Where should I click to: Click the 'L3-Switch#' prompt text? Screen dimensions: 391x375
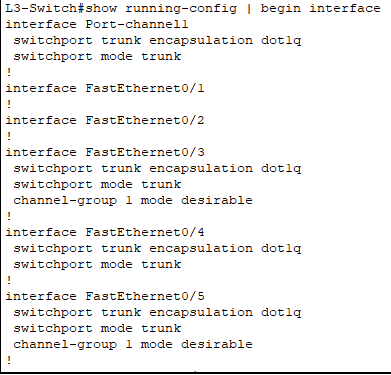[x=45, y=8]
